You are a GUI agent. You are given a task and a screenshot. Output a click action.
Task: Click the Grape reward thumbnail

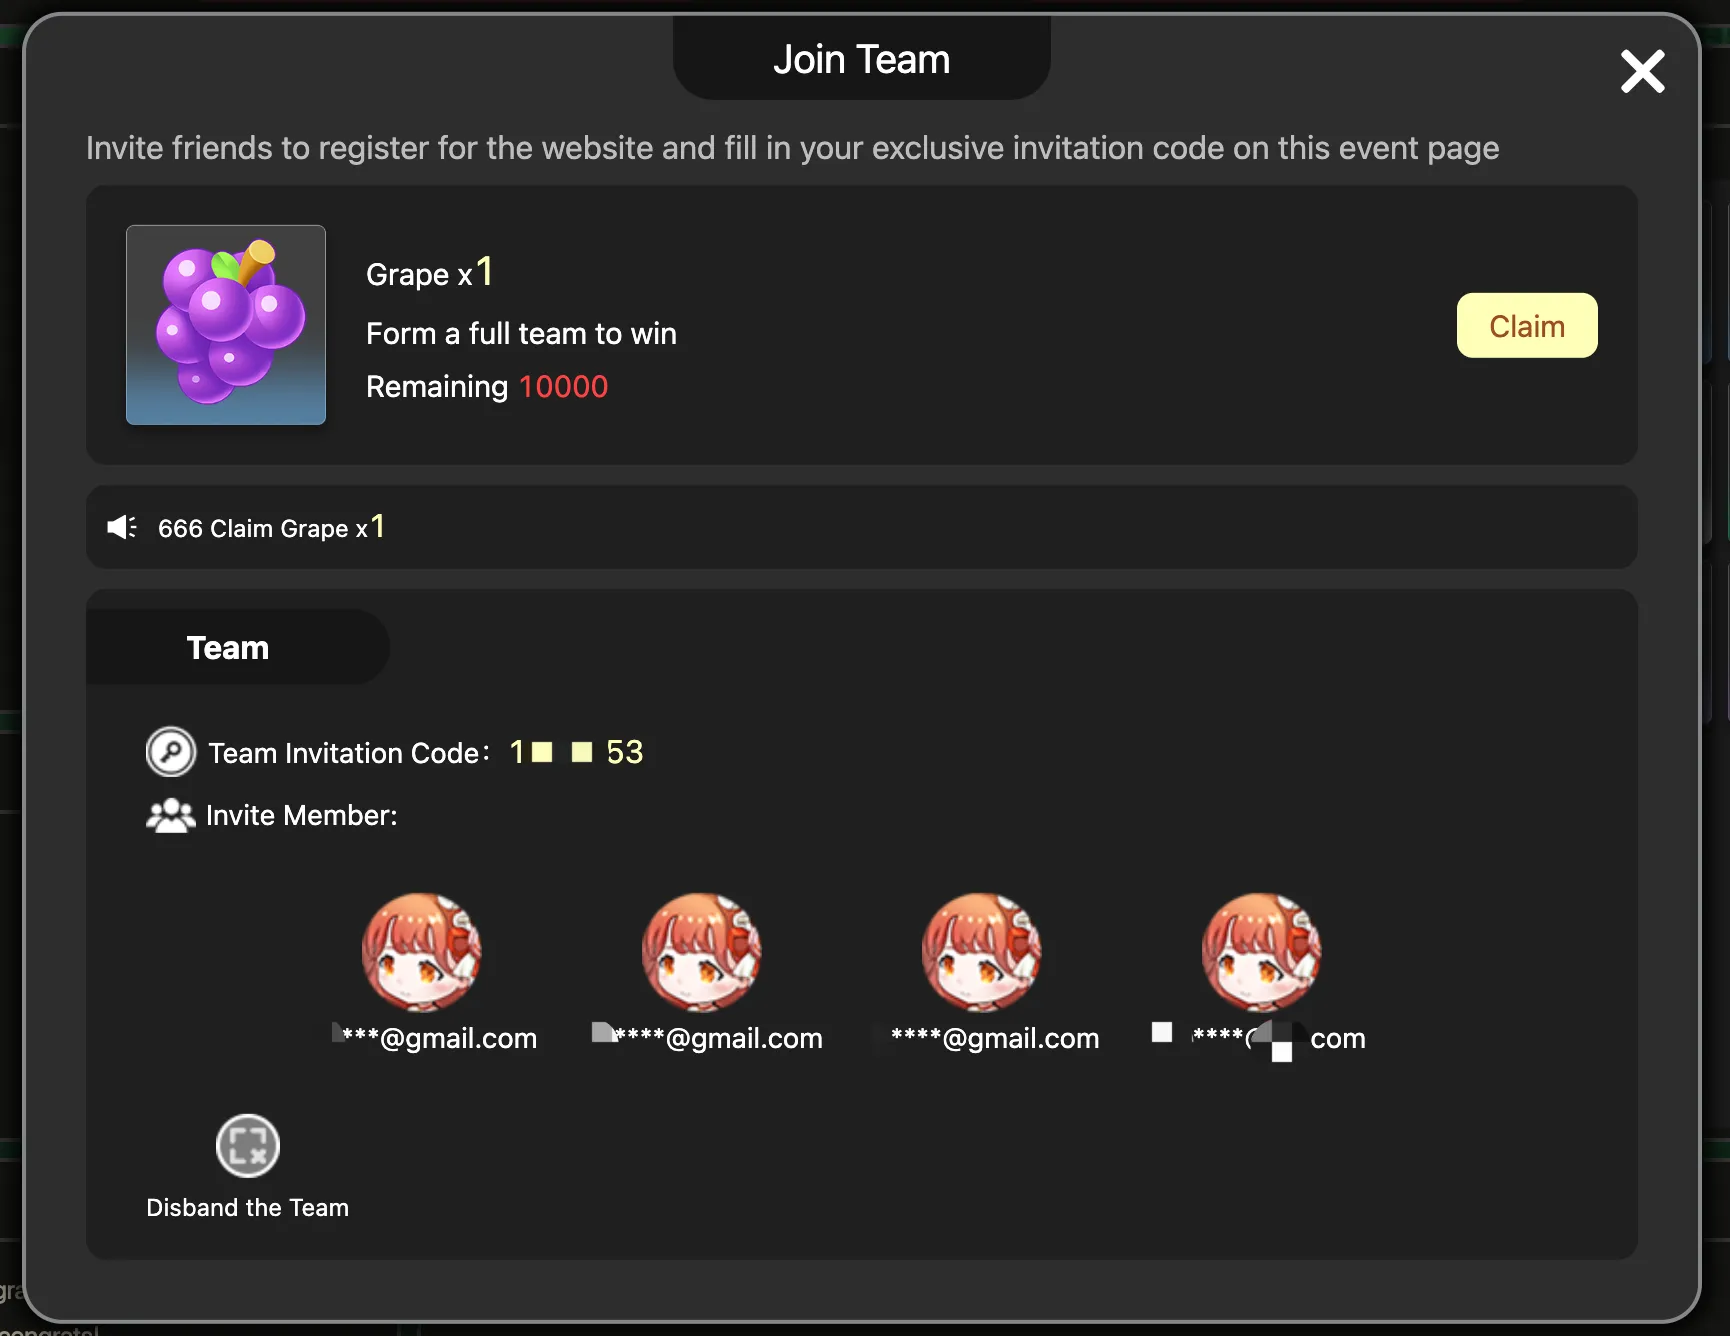[x=226, y=325]
